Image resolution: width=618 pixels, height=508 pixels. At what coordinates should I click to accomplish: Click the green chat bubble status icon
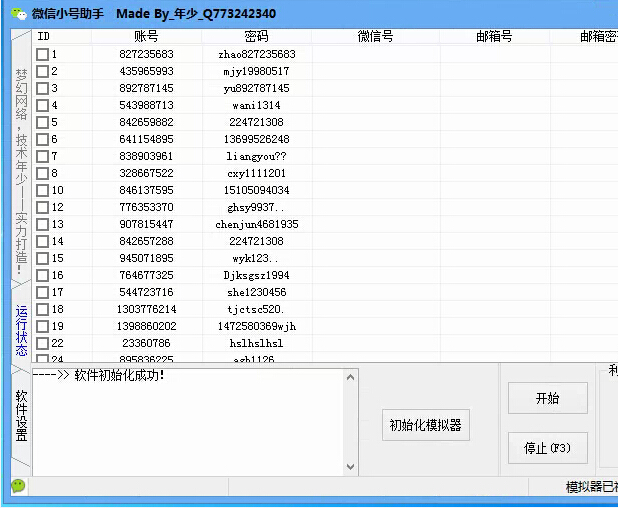pos(18,486)
